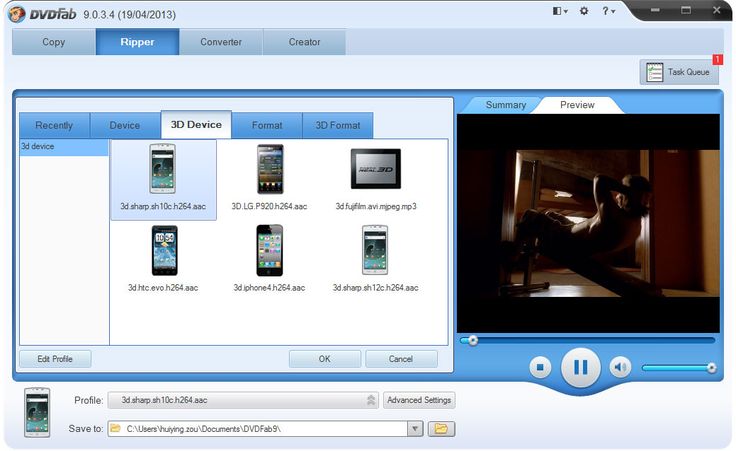Choose the 3D.LG.P920.h264.aac phone icon
This screenshot has height=451, width=736.
(270, 169)
